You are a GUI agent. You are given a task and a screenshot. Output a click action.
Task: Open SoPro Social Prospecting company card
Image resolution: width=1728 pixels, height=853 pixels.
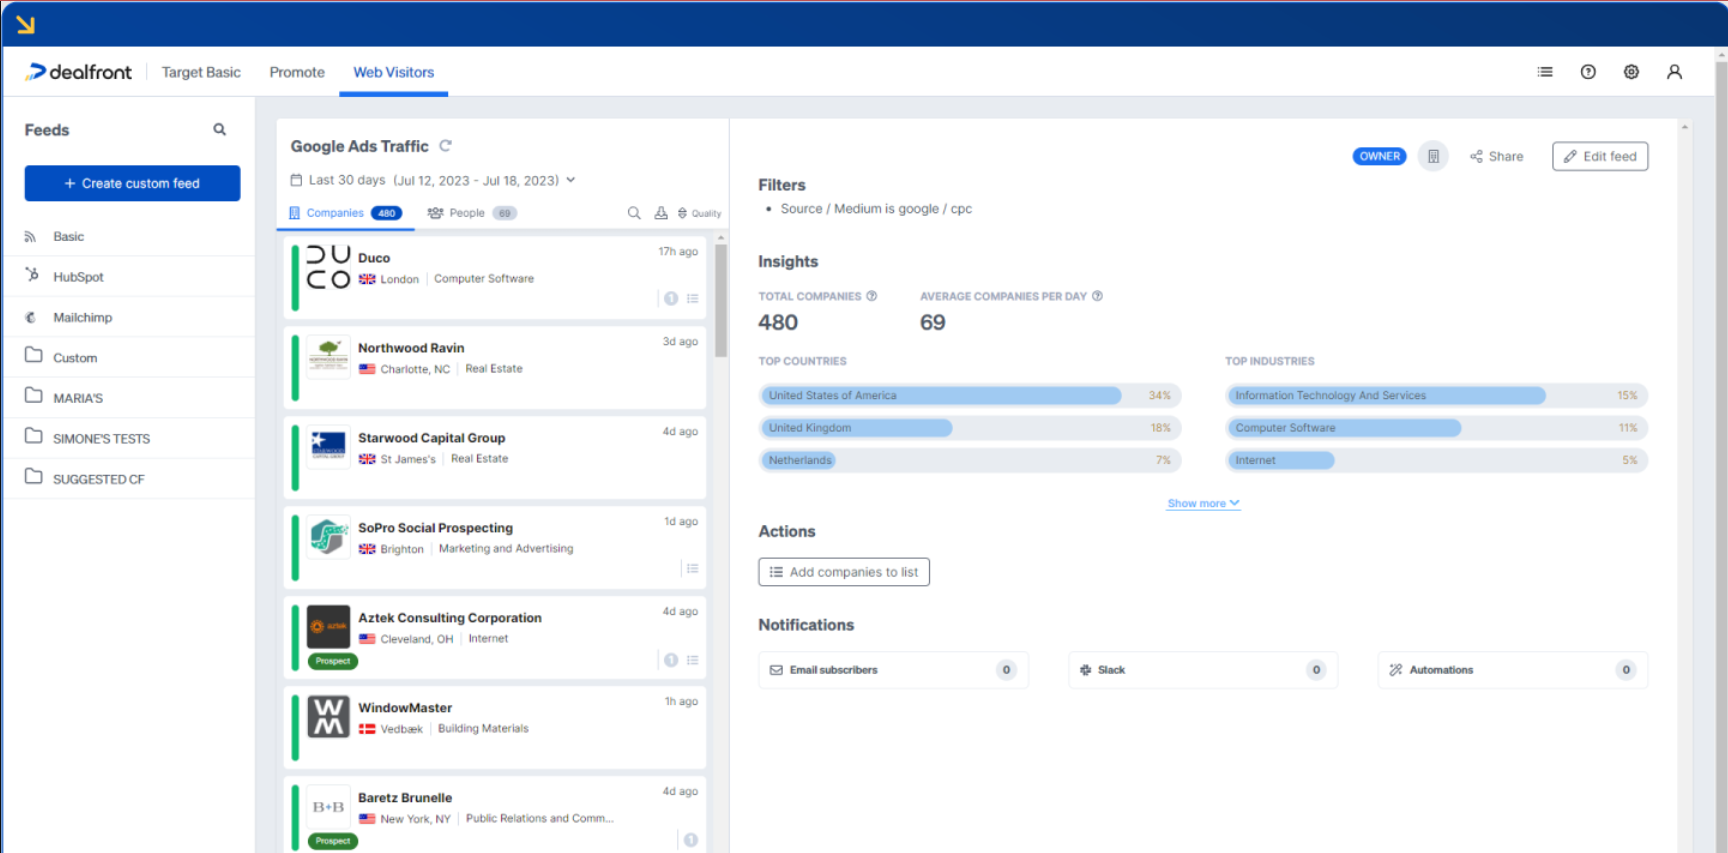tap(495, 547)
